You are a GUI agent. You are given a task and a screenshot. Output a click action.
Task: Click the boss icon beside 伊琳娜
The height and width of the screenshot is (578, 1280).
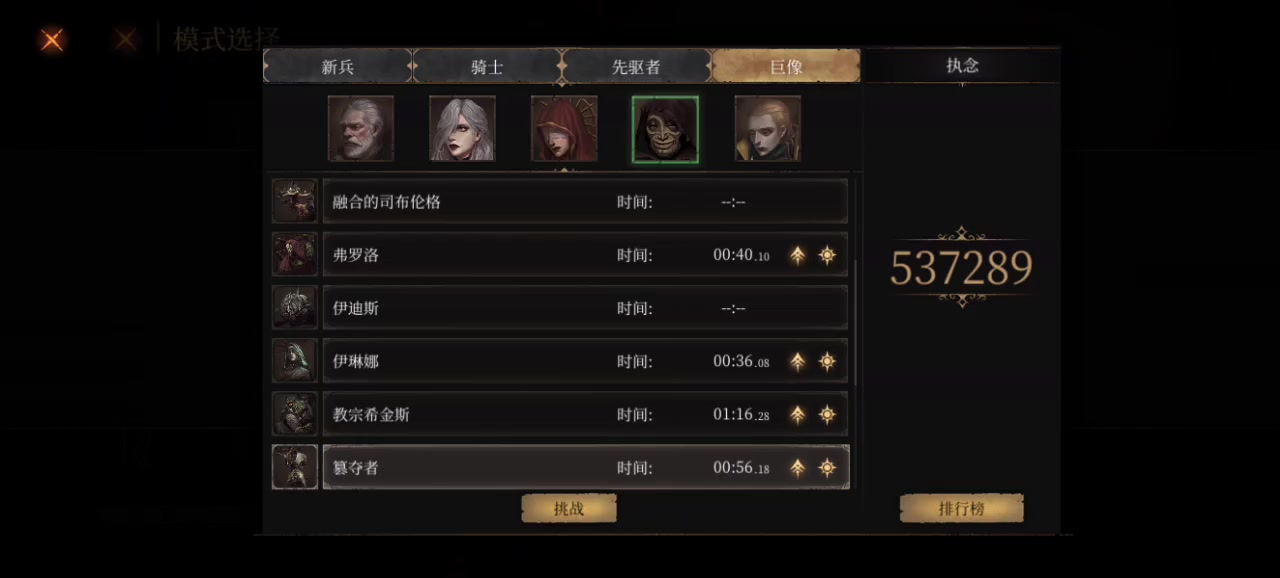pos(295,361)
